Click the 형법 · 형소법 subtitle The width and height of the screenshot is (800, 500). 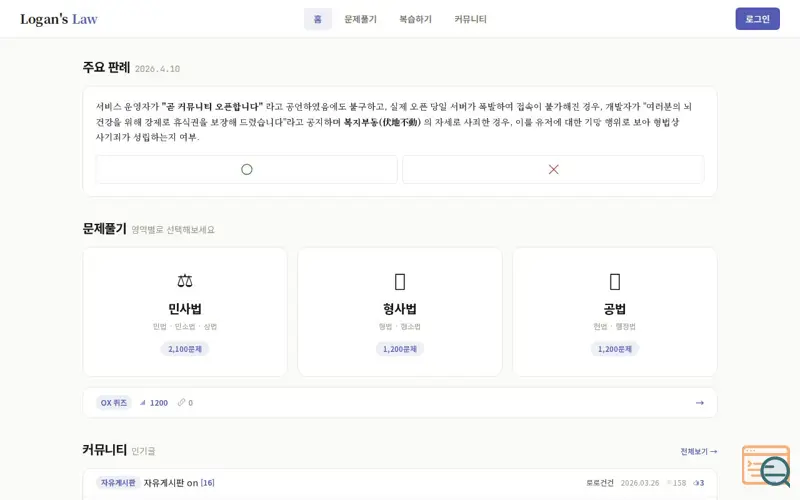[400, 327]
